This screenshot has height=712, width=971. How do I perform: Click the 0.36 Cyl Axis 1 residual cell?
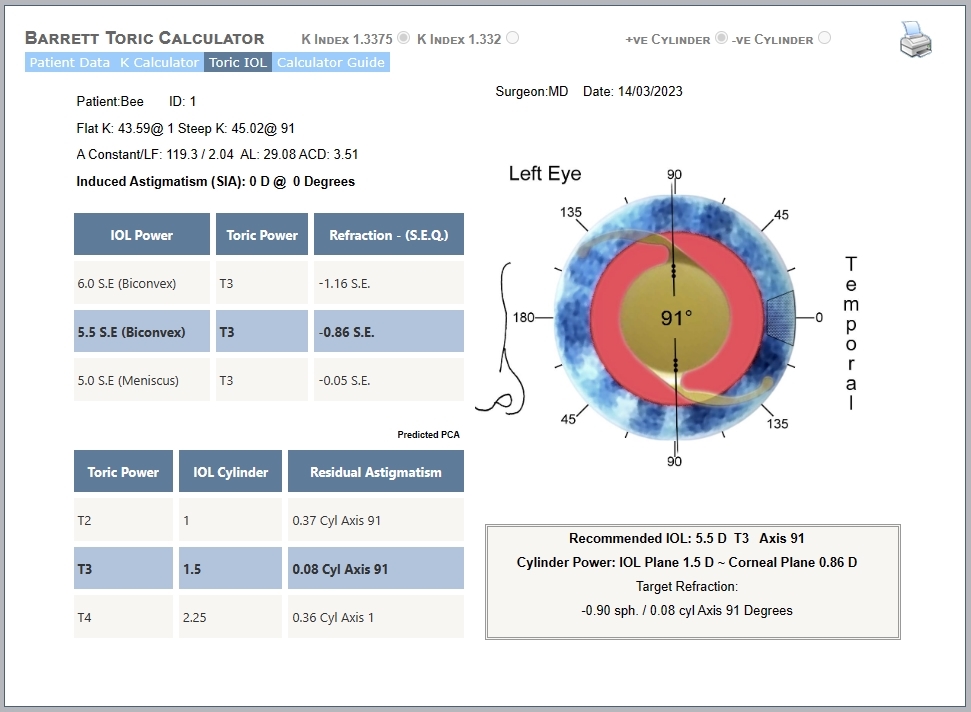(376, 617)
